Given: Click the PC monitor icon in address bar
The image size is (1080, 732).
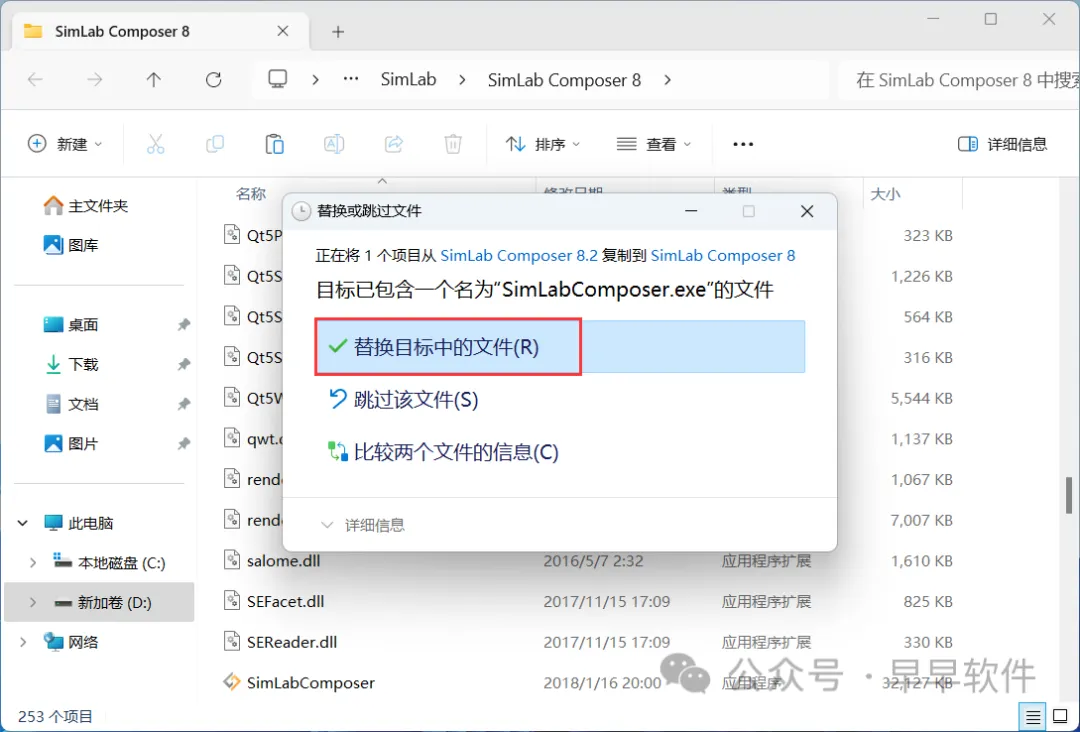Looking at the screenshot, I should (278, 79).
